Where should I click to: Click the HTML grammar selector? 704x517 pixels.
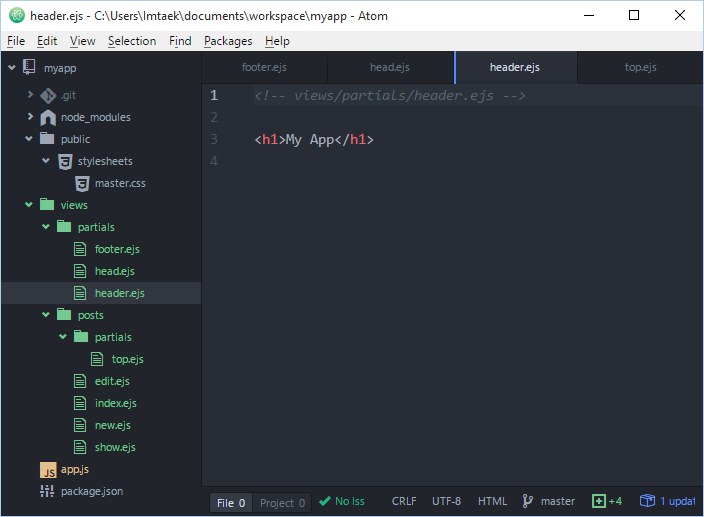(x=493, y=501)
